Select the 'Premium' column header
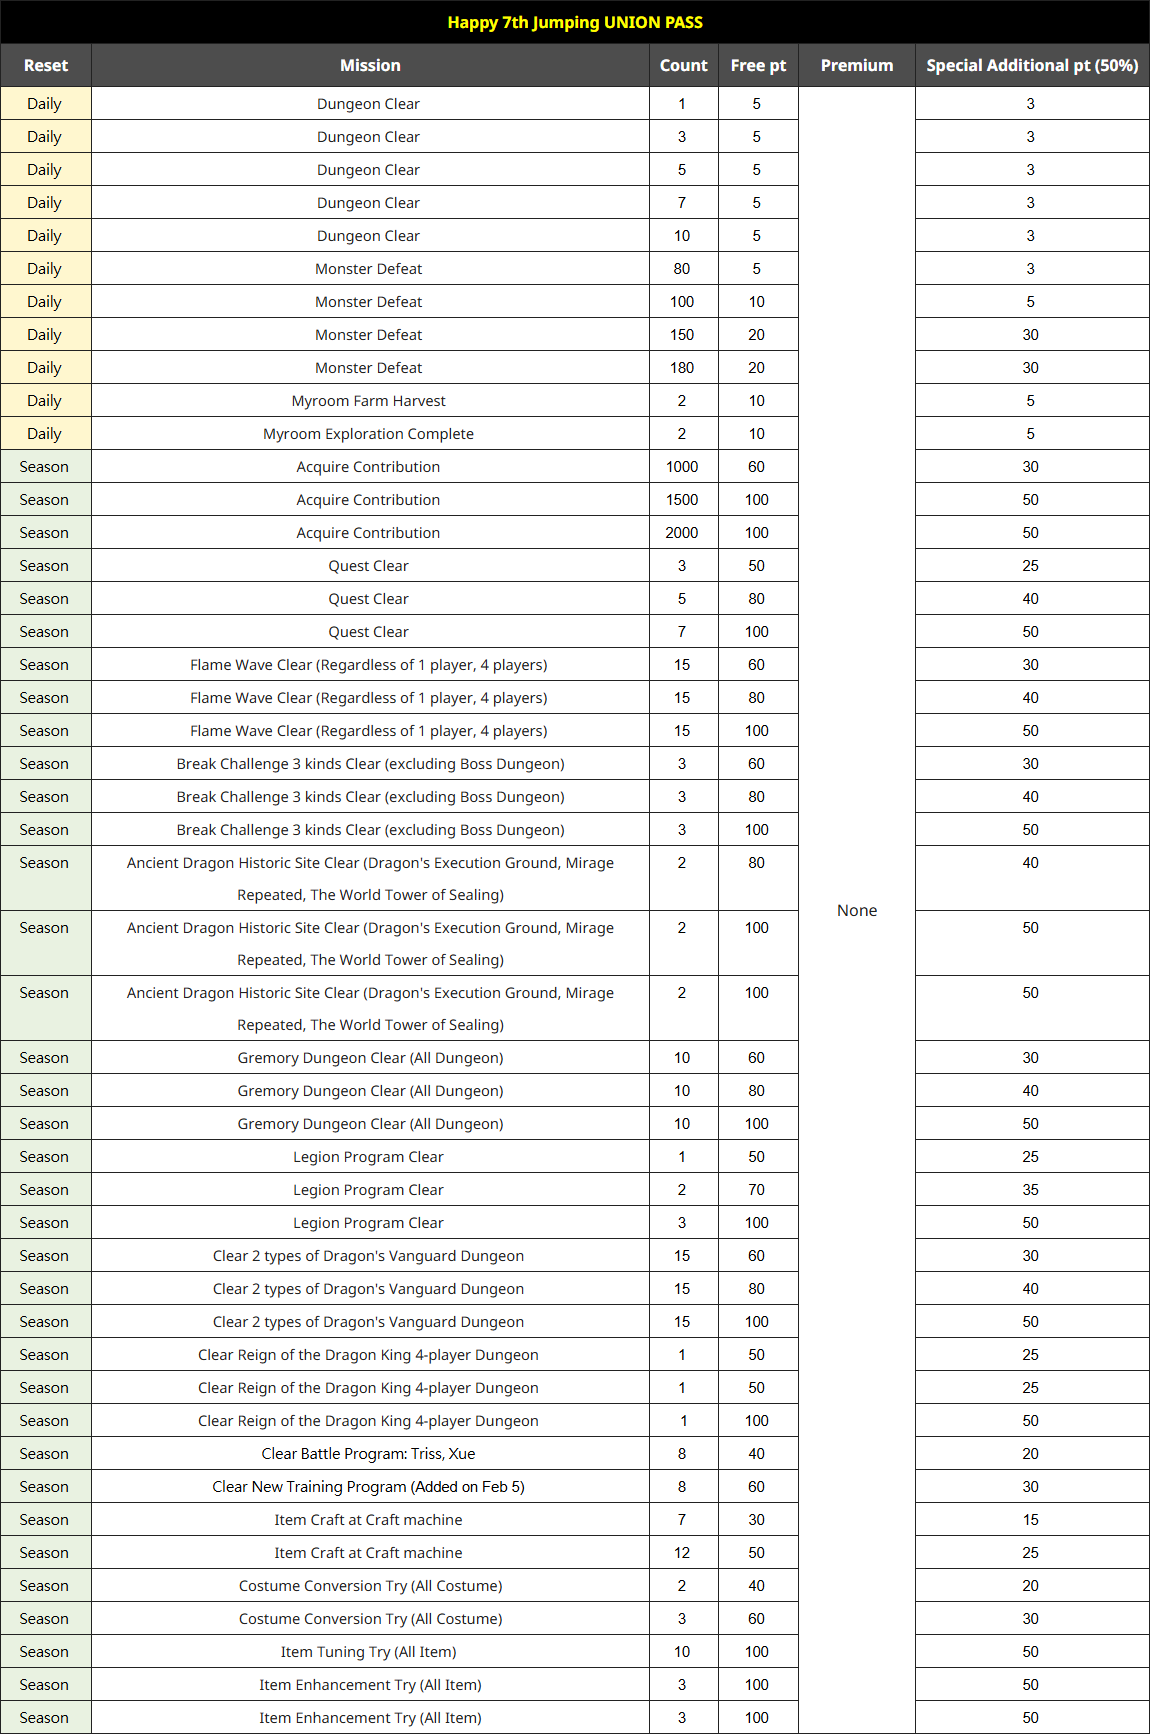This screenshot has width=1150, height=1734. [x=857, y=65]
